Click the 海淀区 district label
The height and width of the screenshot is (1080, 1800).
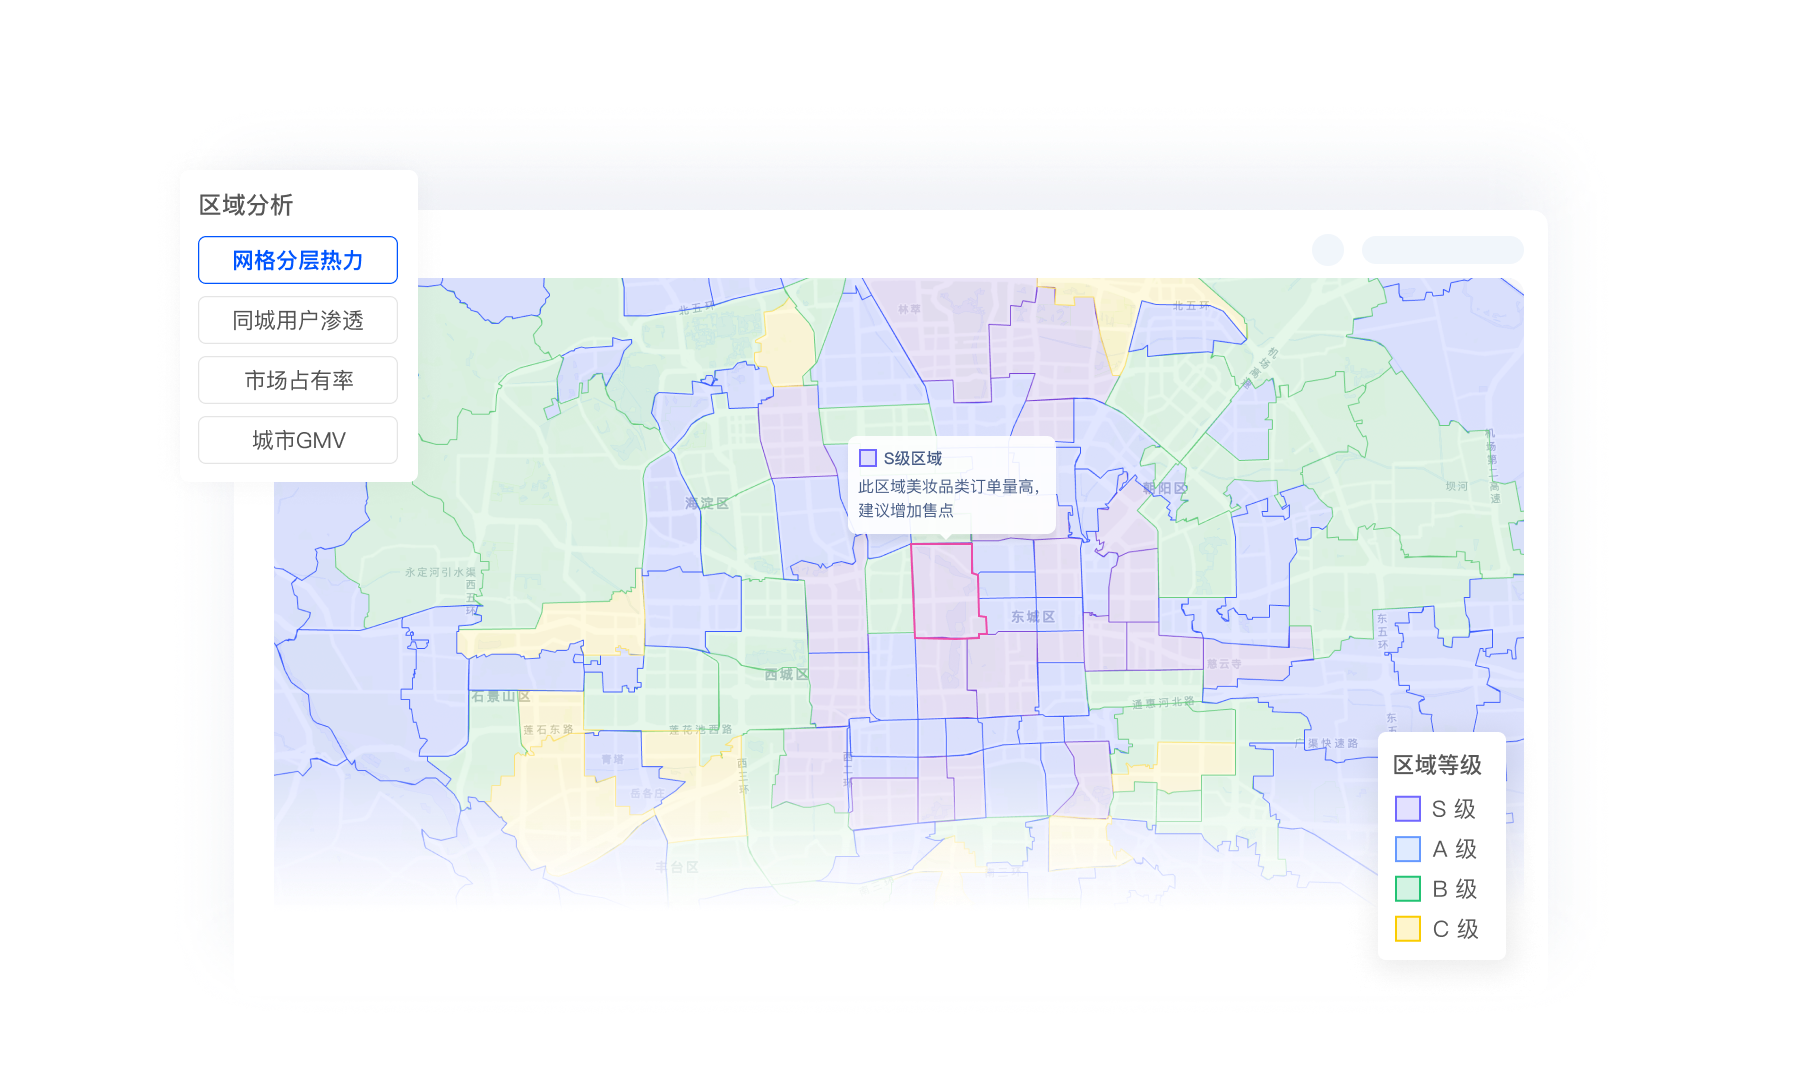[x=706, y=503]
